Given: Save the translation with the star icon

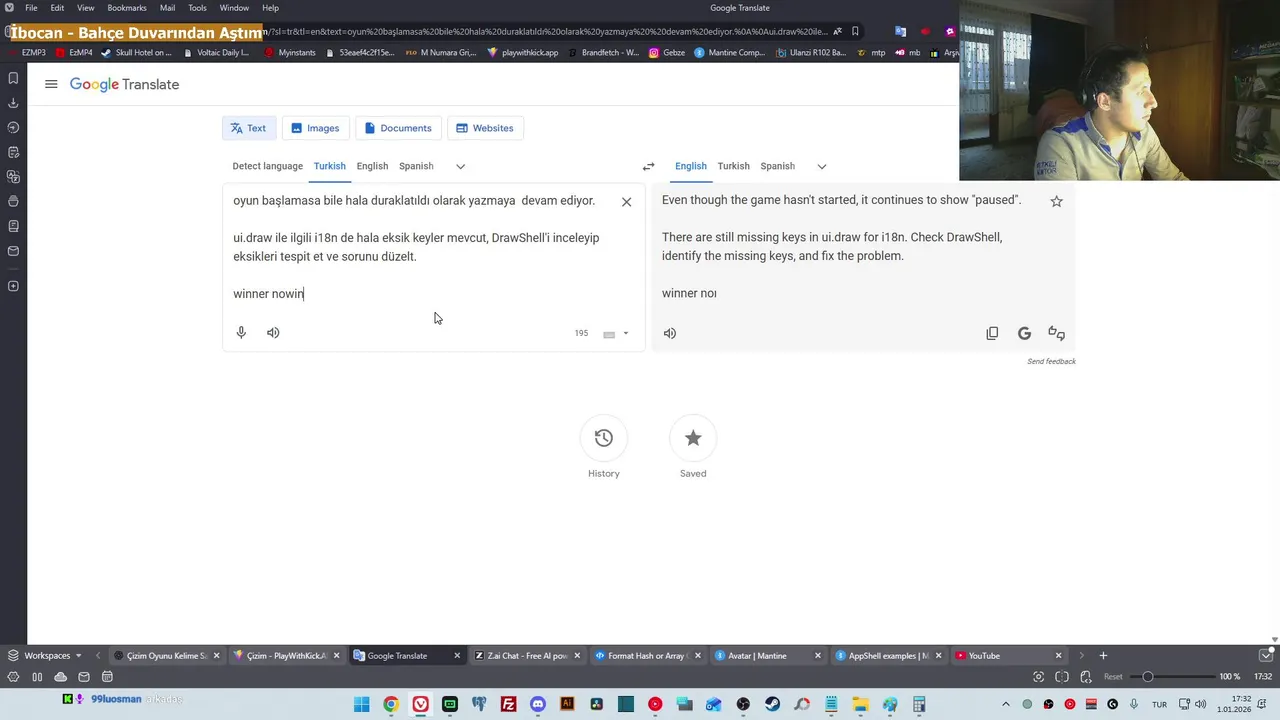Looking at the screenshot, I should point(1056,201).
